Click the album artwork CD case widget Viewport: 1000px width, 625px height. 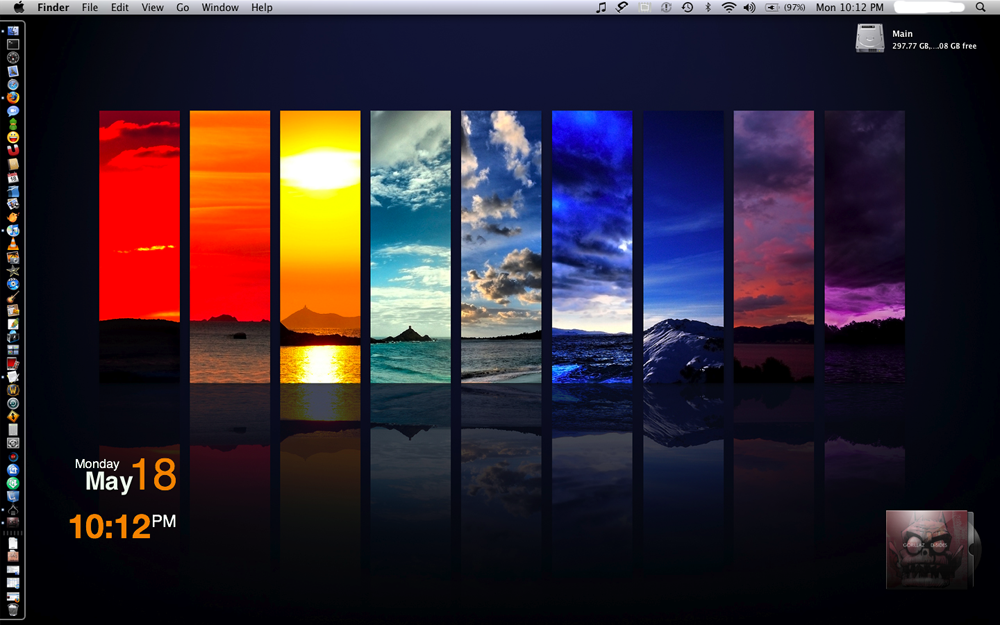[x=927, y=549]
